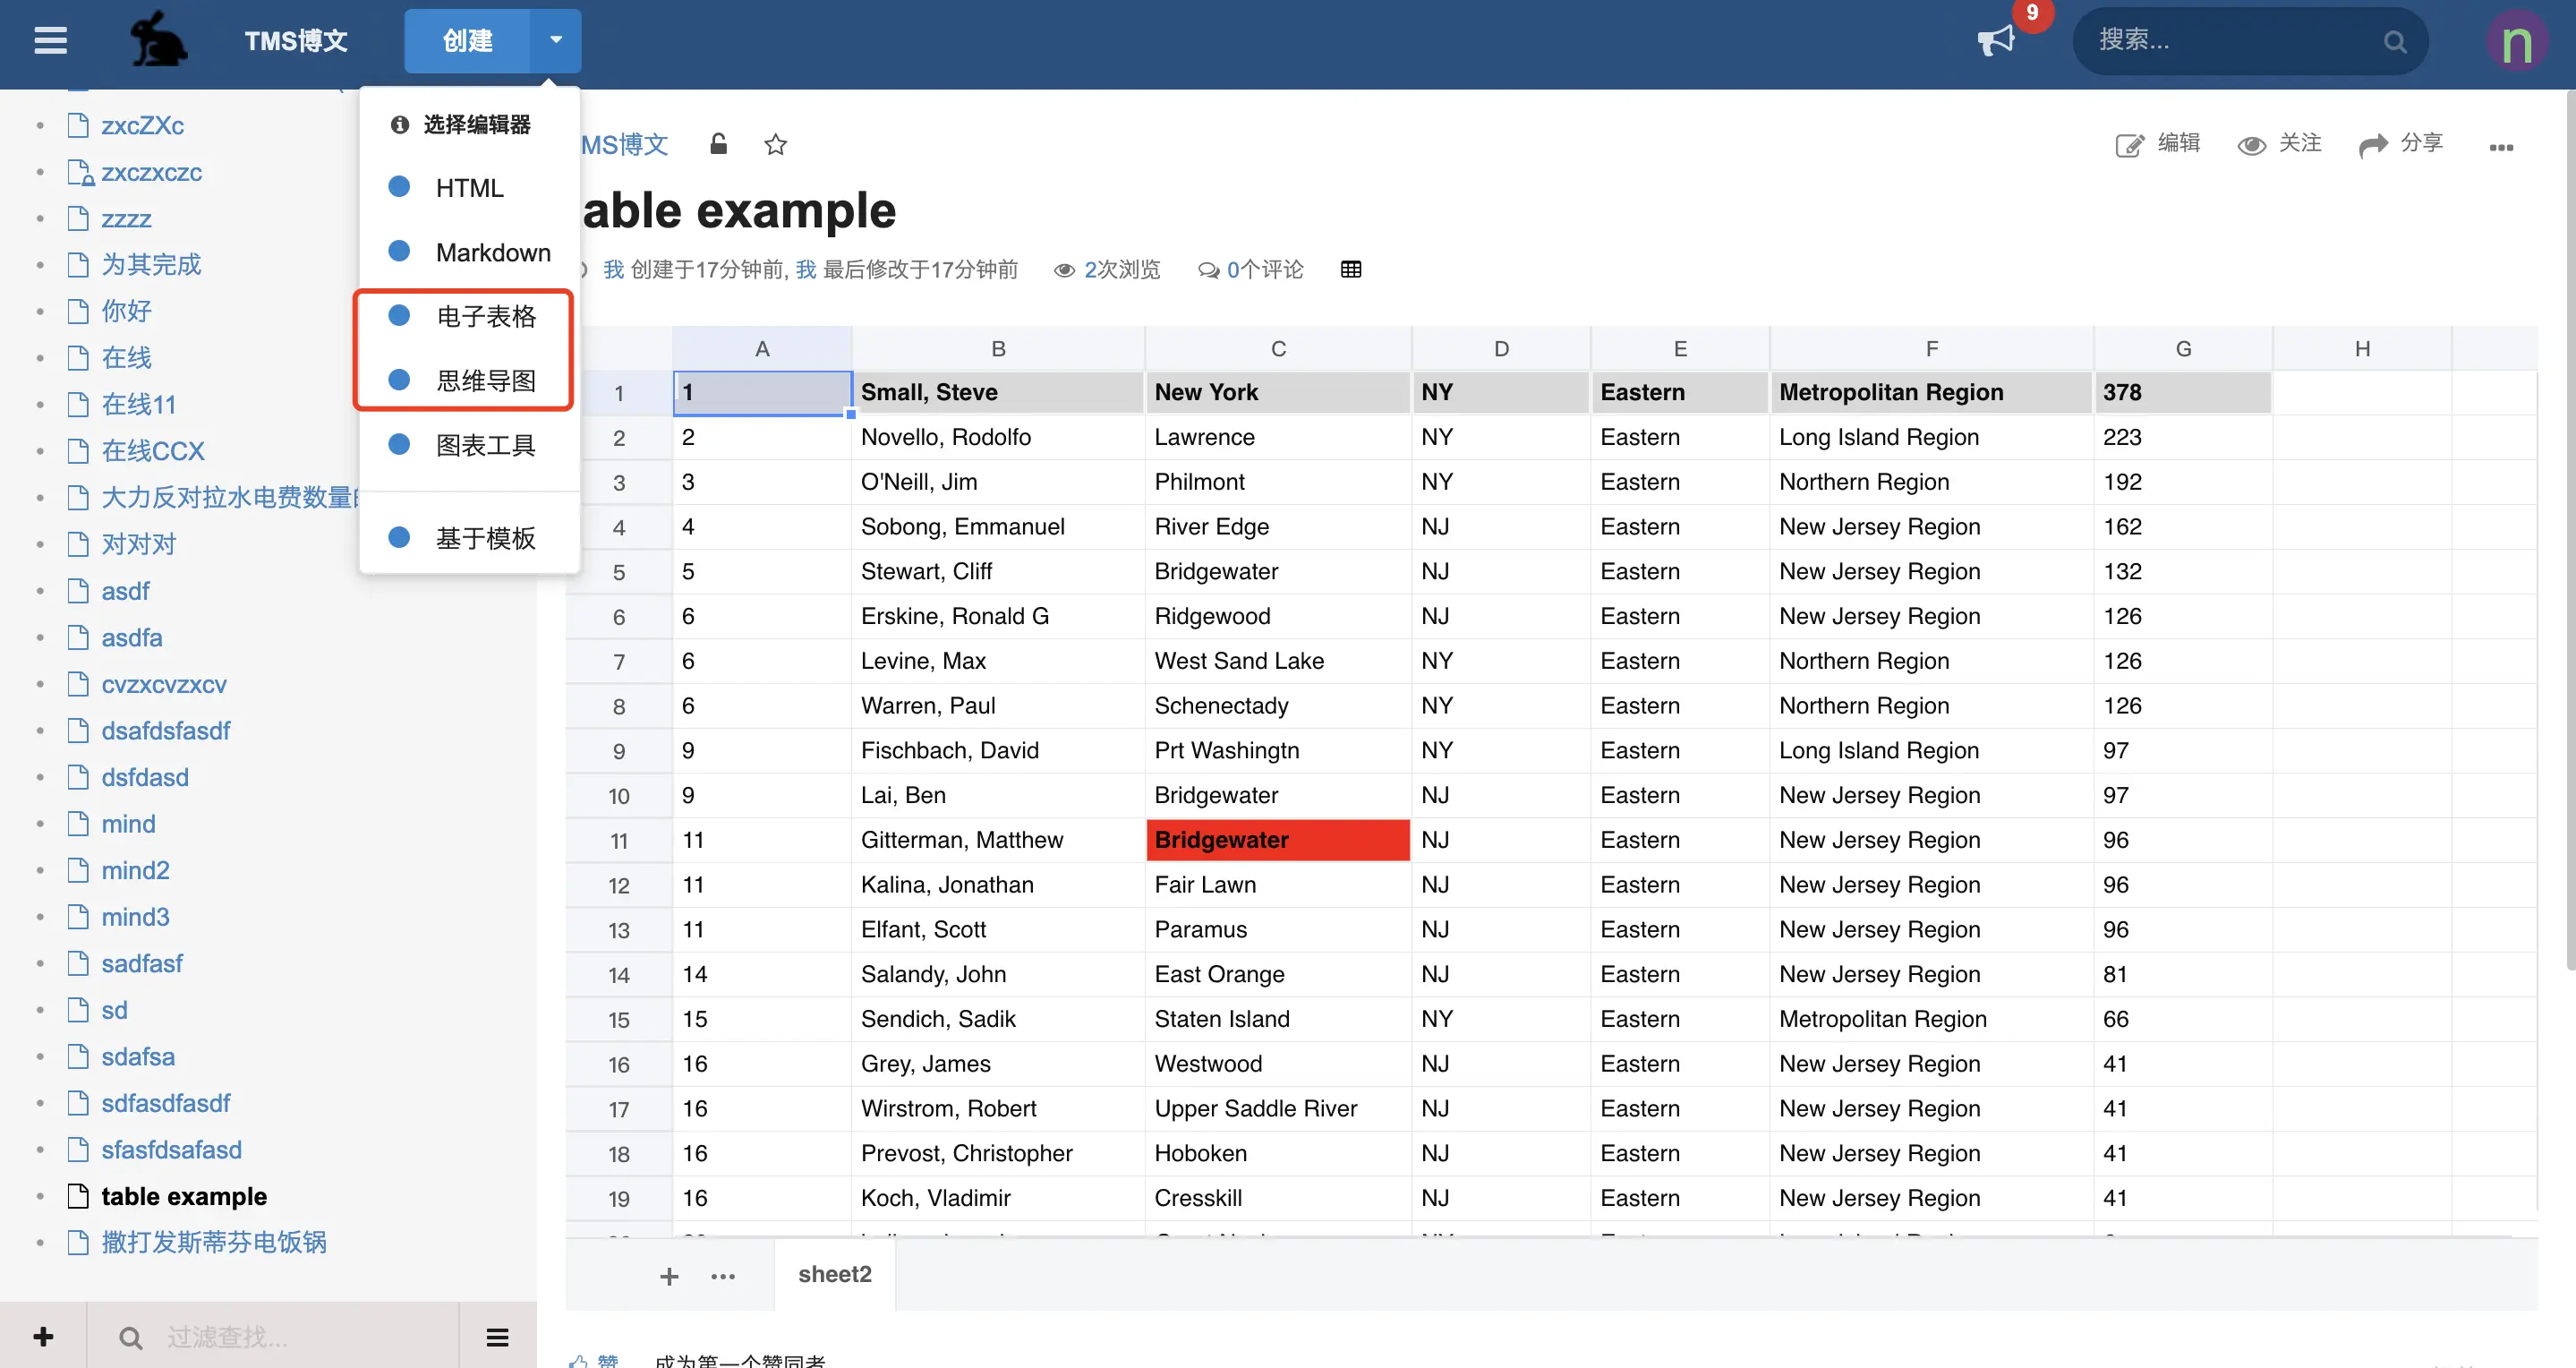Image resolution: width=2576 pixels, height=1368 pixels.
Task: Open the TMS博文 header link
Action: (297, 40)
